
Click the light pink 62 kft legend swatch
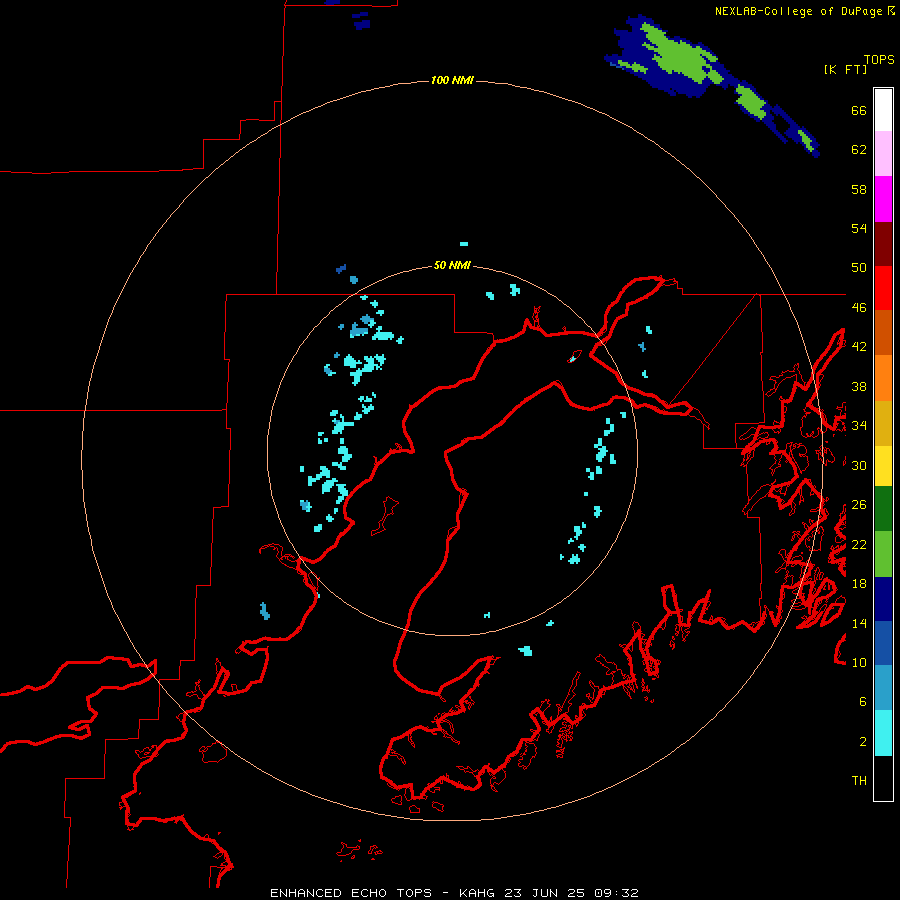click(883, 154)
